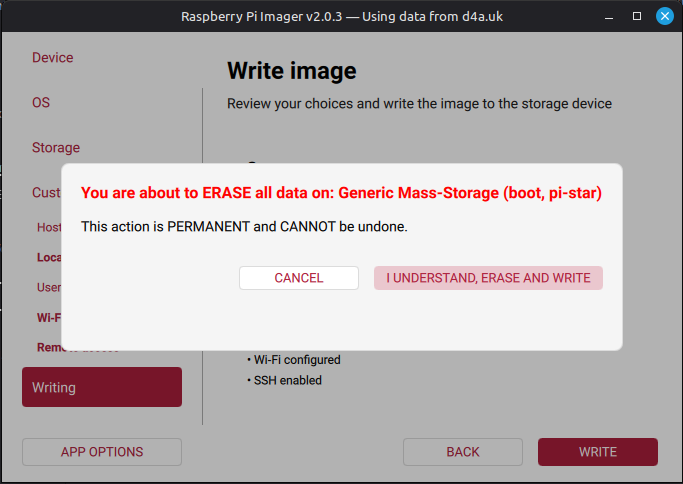The image size is (683, 484).
Task: Confirm with I UNDERSTAND, ERASE AND WRITE
Action: (488, 278)
